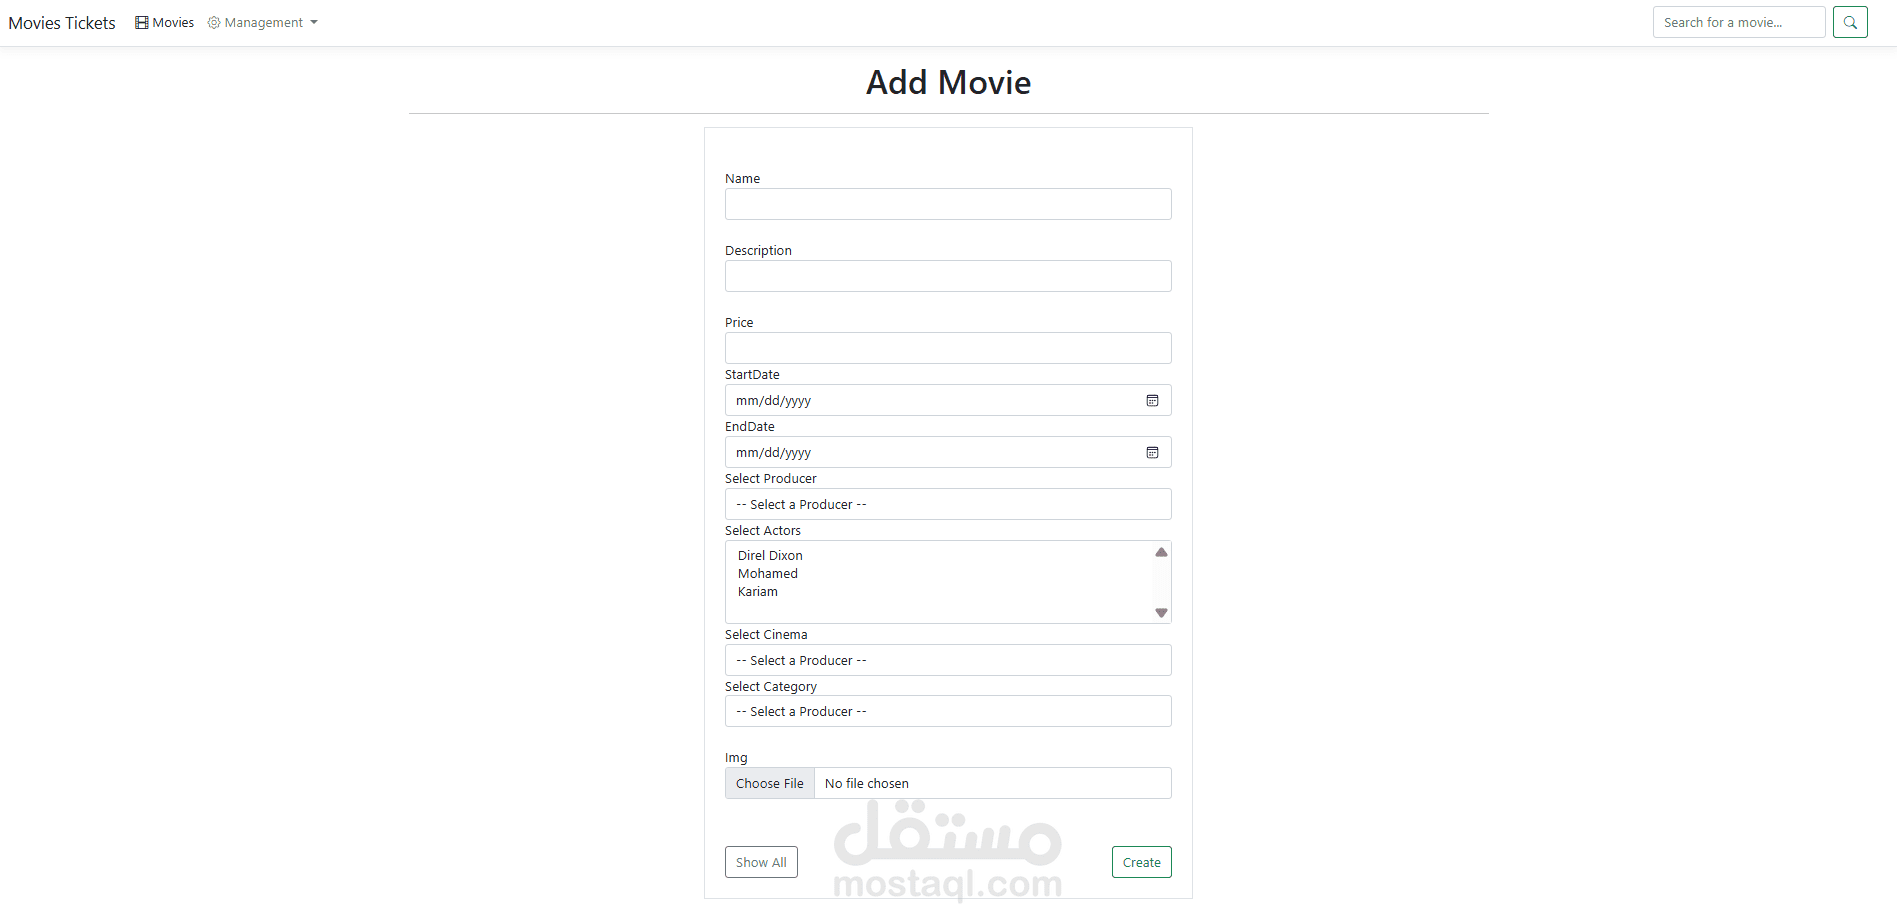Screen dimensions: 1897x922
Task: Focus the movie Name input field
Action: click(x=947, y=204)
